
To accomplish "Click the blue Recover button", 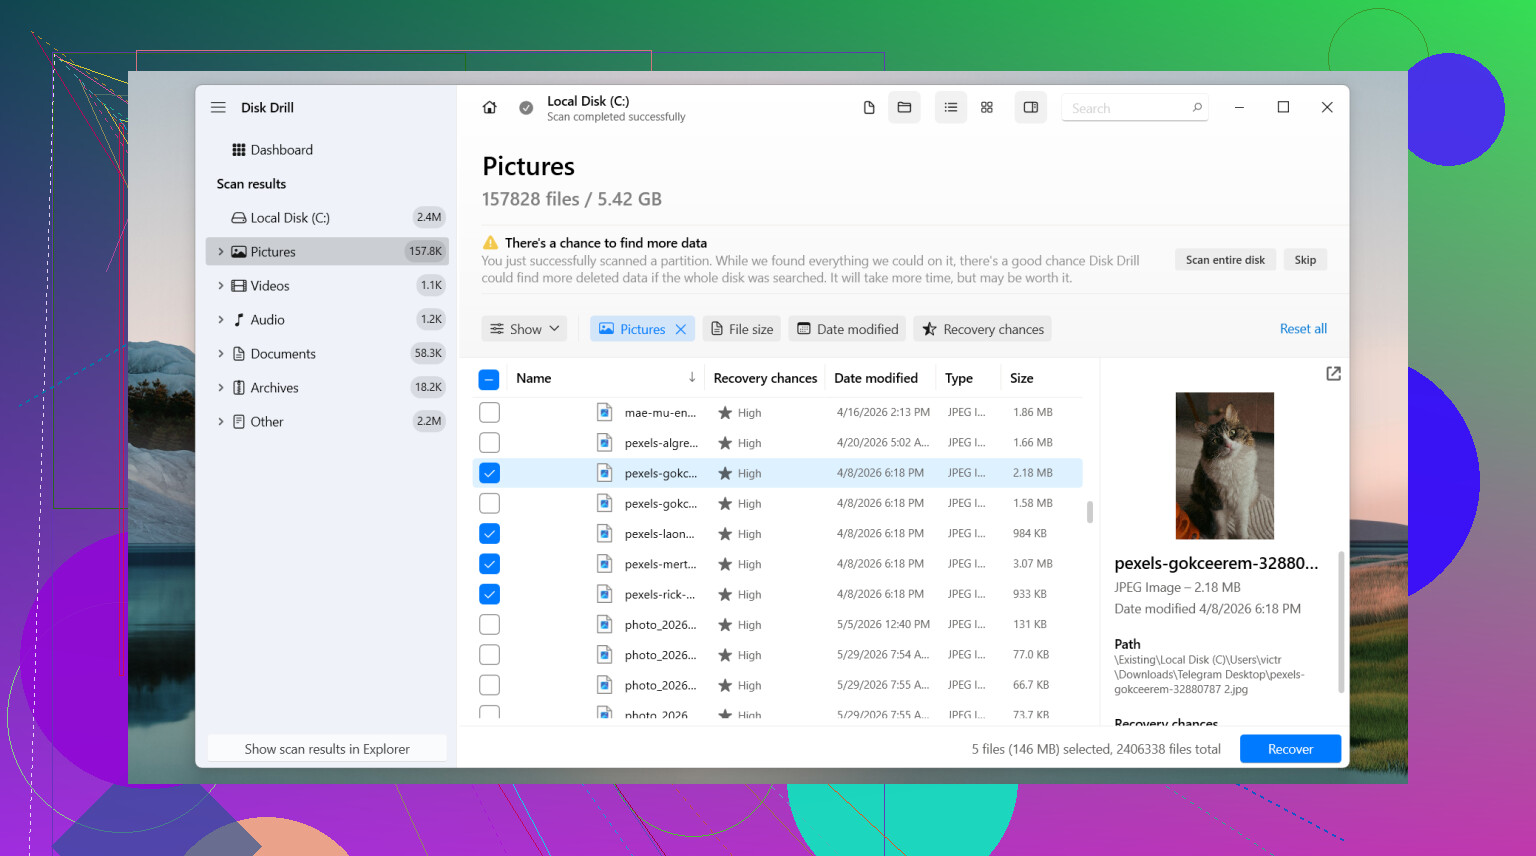I will 1290,749.
